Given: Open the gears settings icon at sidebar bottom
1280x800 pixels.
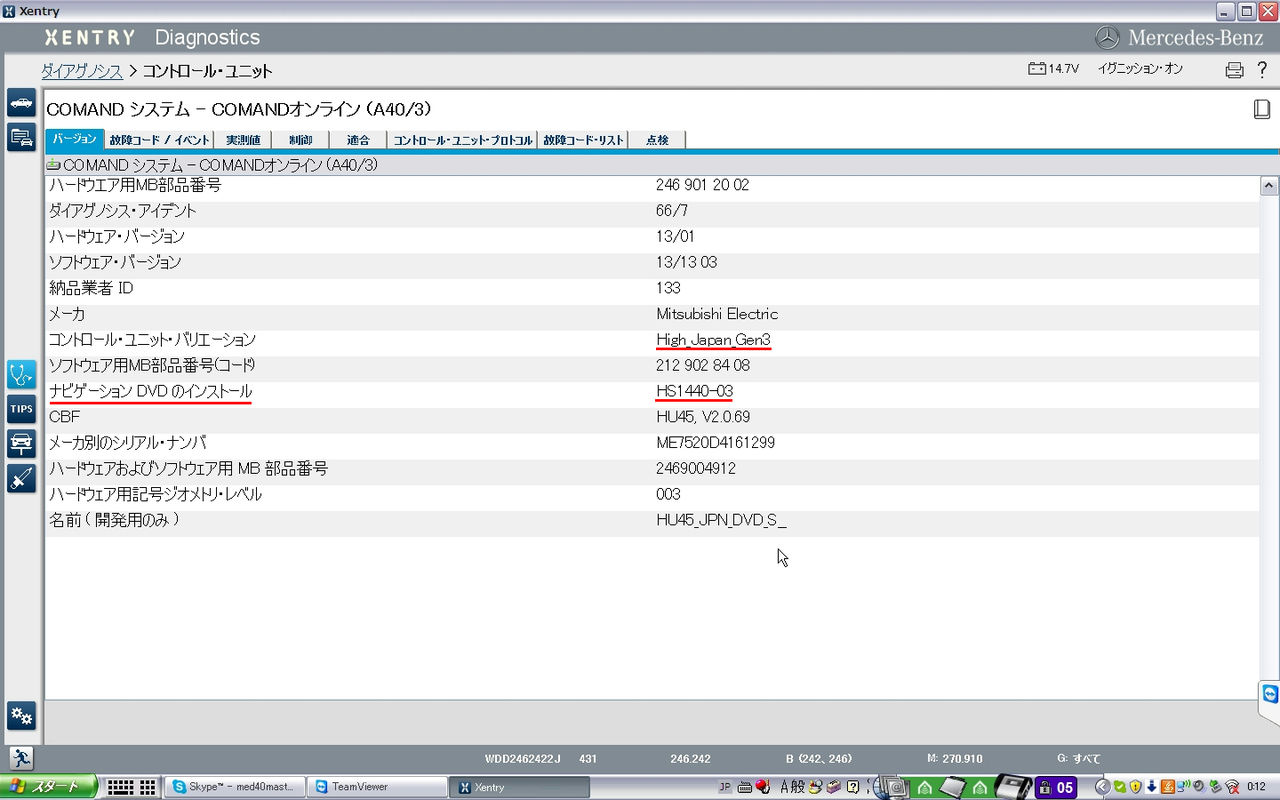Looking at the screenshot, I should 21,716.
